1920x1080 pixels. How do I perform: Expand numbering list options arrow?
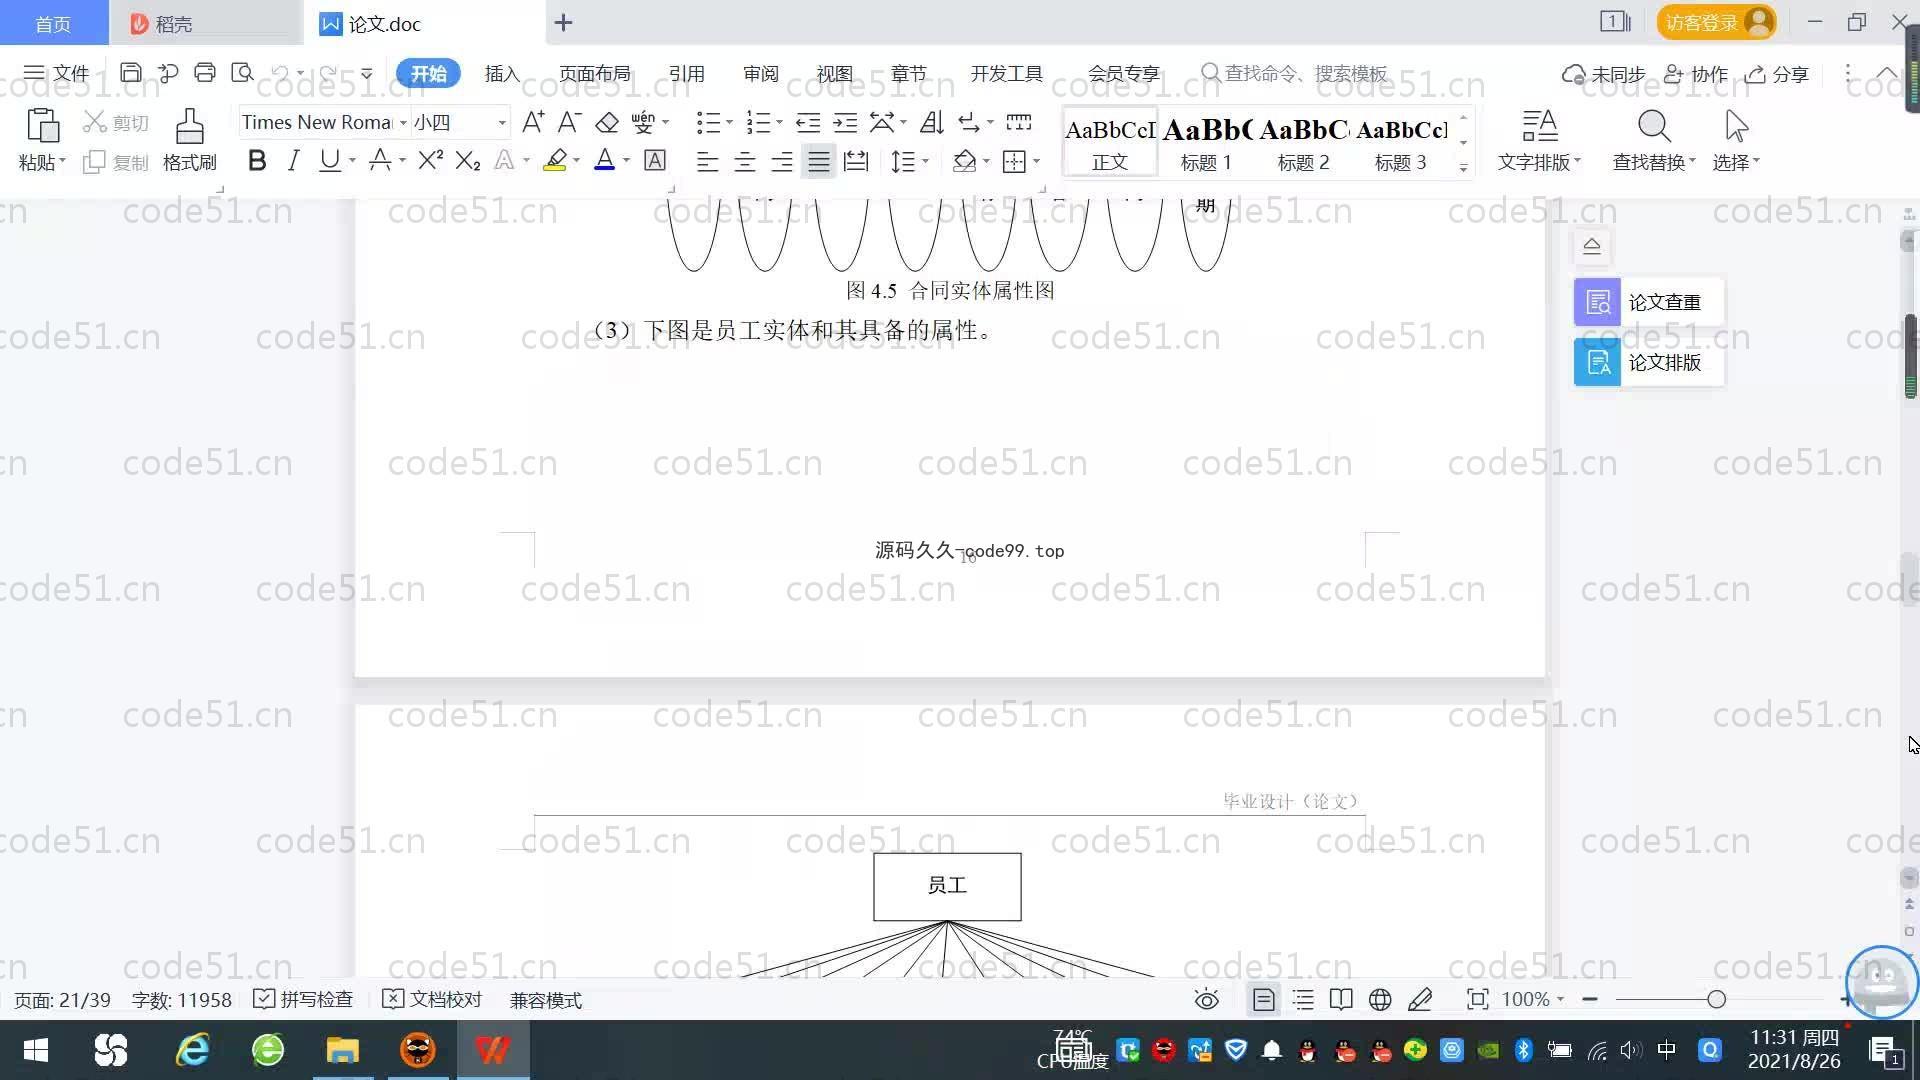click(x=779, y=123)
